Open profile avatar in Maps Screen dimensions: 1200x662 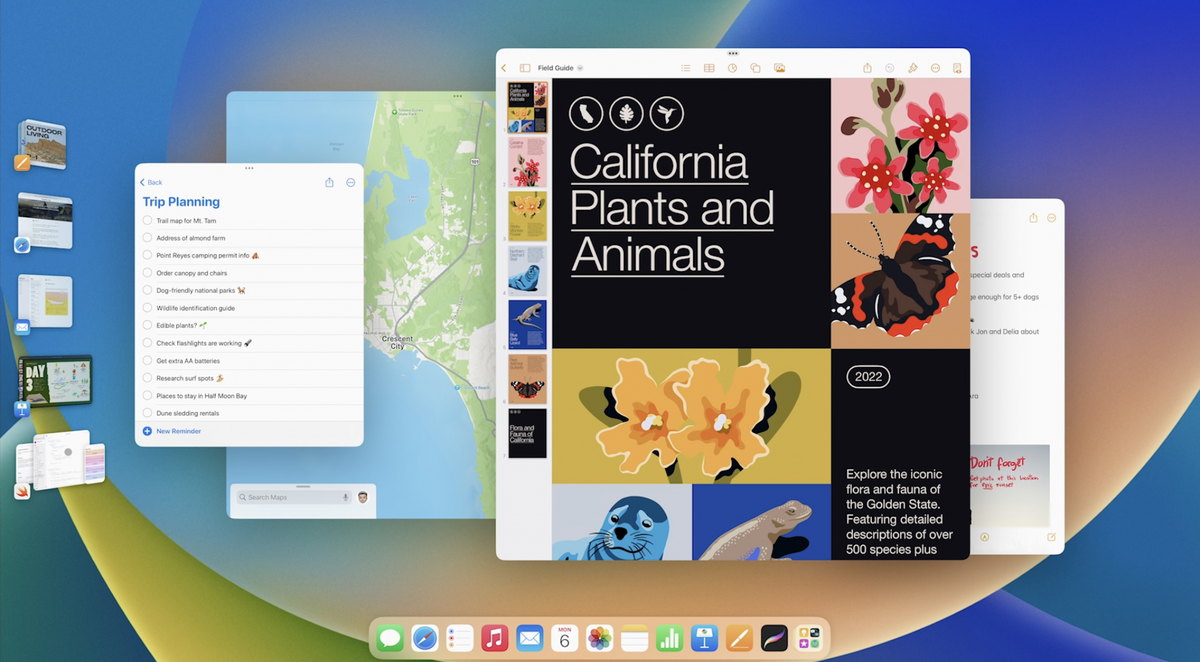[363, 497]
